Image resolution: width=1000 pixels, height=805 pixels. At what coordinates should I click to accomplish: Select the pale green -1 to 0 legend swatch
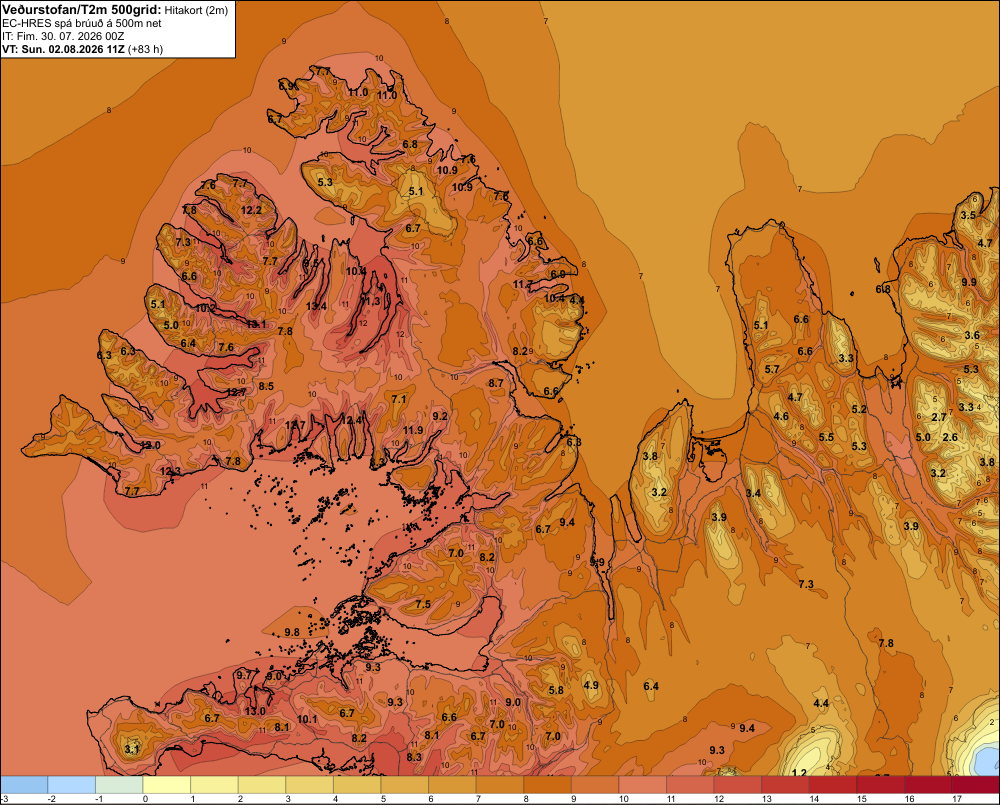(119, 785)
